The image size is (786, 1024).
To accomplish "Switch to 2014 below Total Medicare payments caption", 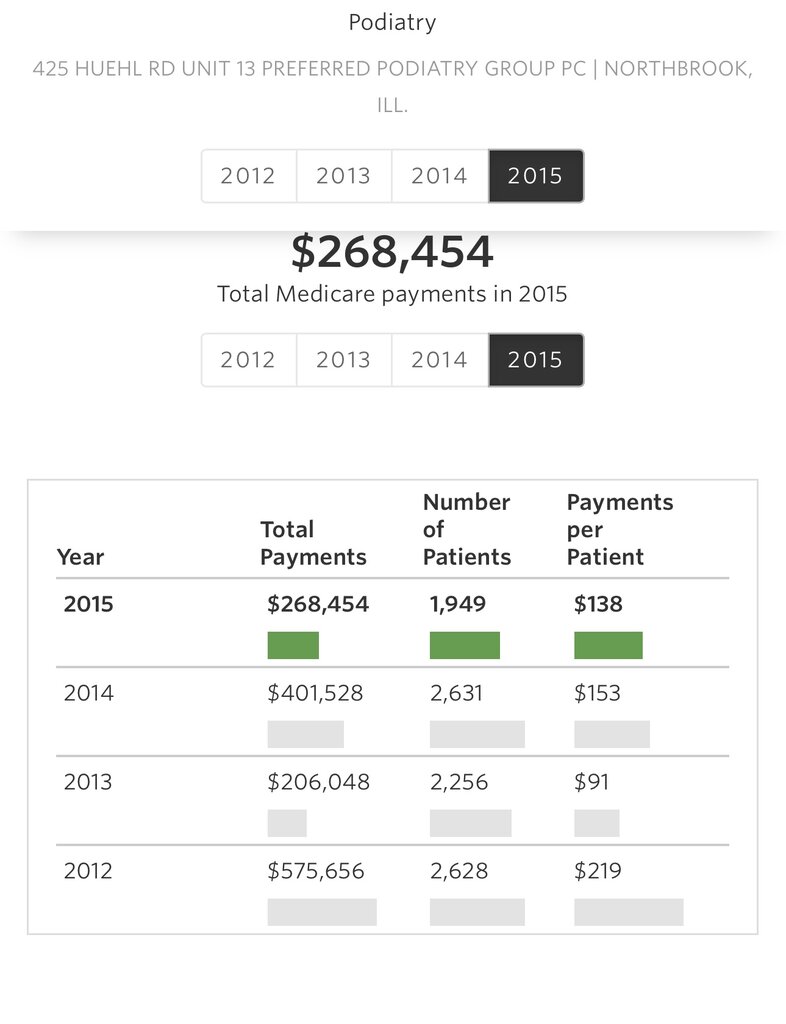I will [440, 360].
